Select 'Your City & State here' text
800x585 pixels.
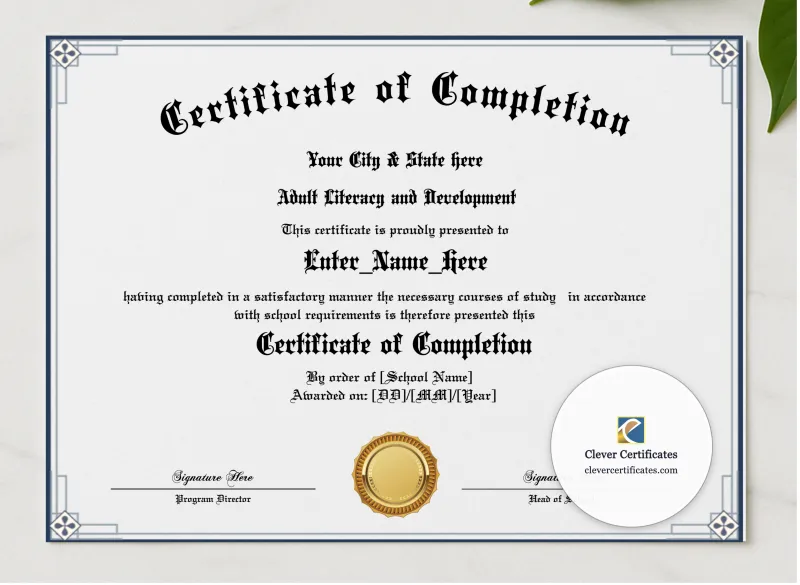coord(395,160)
